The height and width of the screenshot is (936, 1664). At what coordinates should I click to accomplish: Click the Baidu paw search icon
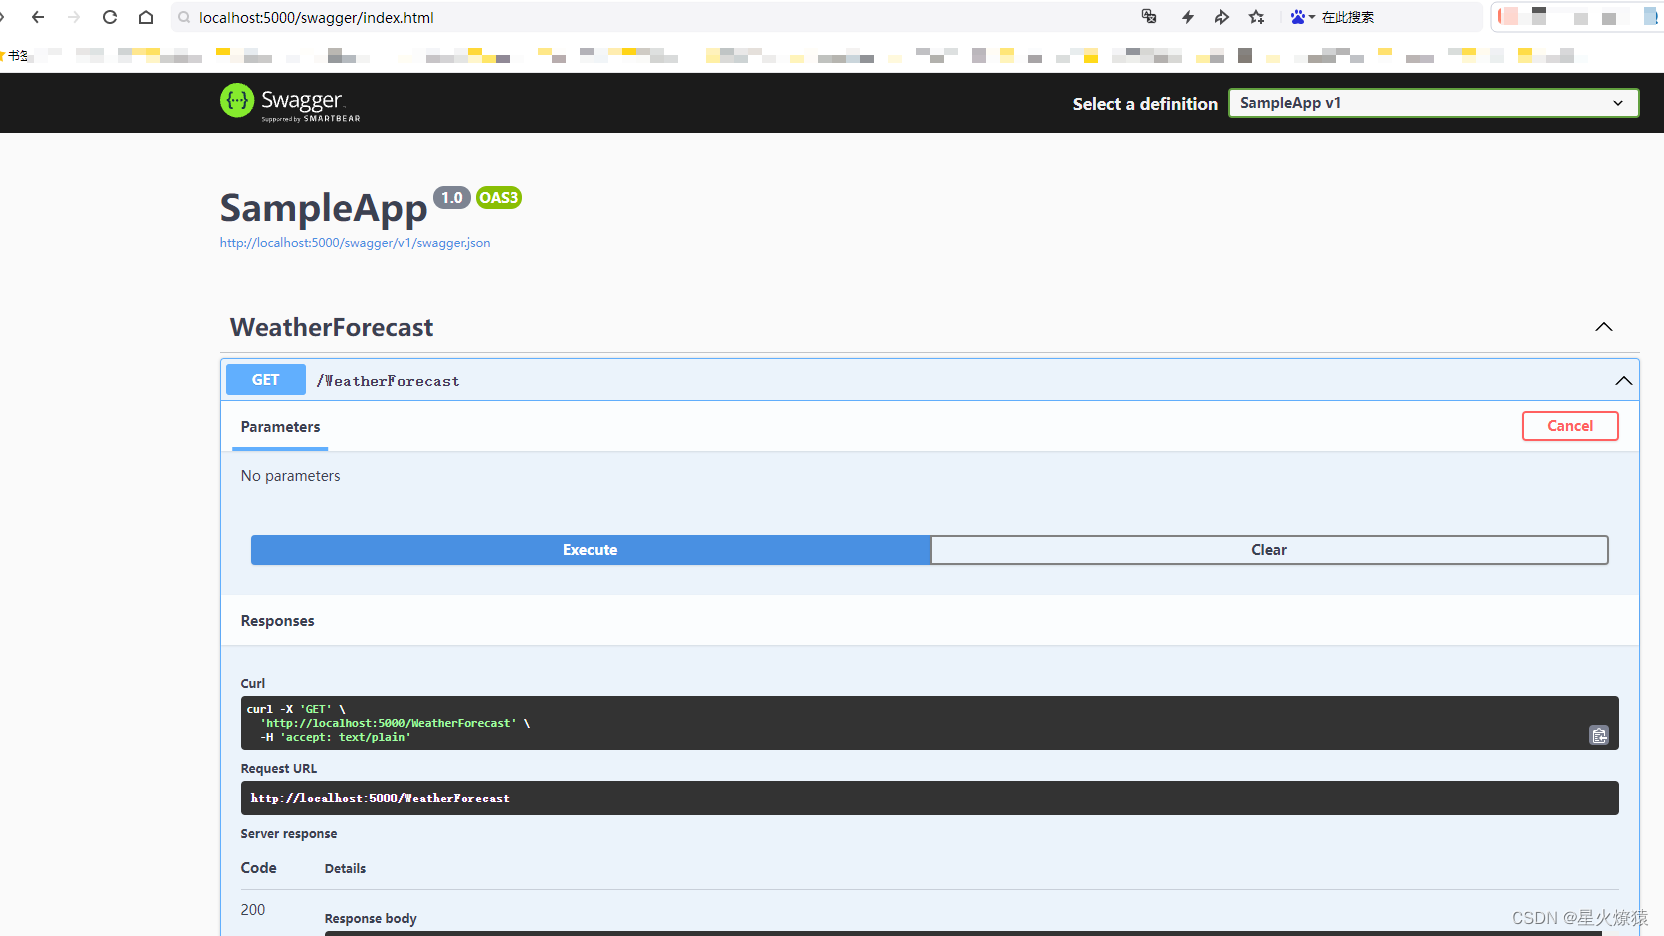coord(1298,17)
